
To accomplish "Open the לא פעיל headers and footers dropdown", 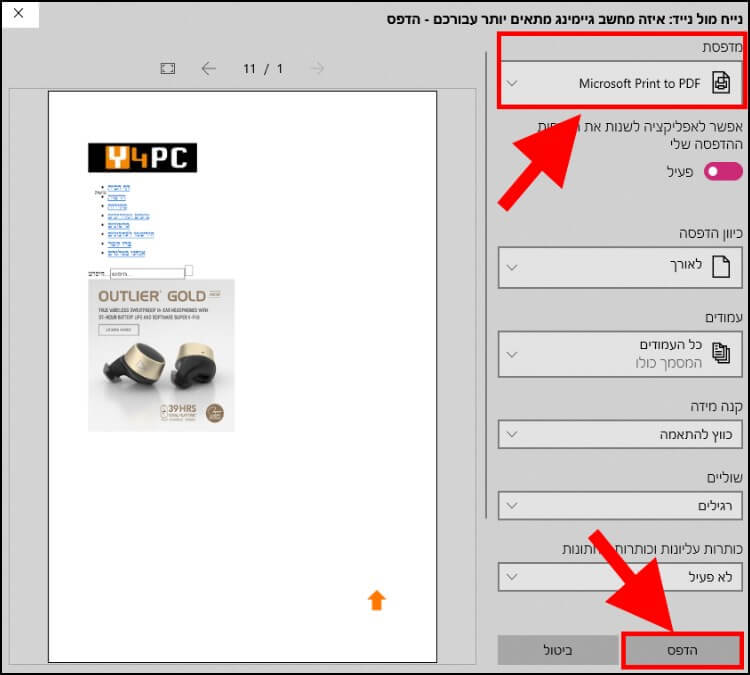I will click(620, 577).
